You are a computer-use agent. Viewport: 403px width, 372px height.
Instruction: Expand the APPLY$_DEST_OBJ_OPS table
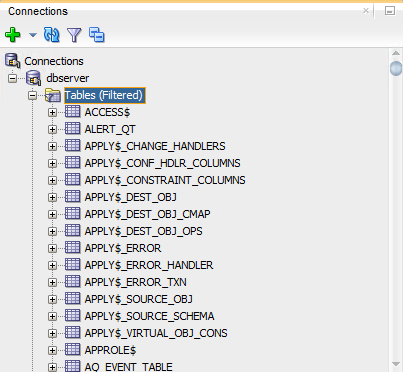52,231
